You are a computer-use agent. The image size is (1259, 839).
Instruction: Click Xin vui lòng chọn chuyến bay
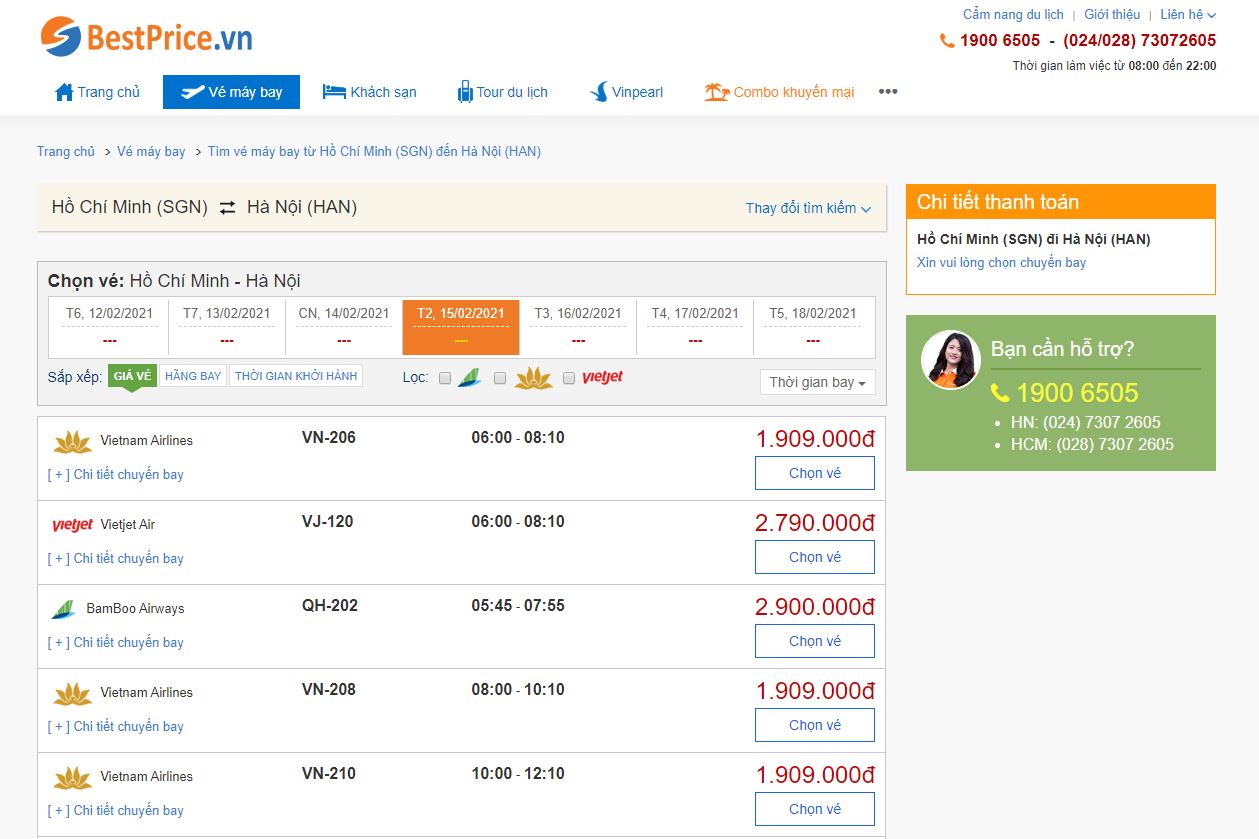point(1001,263)
